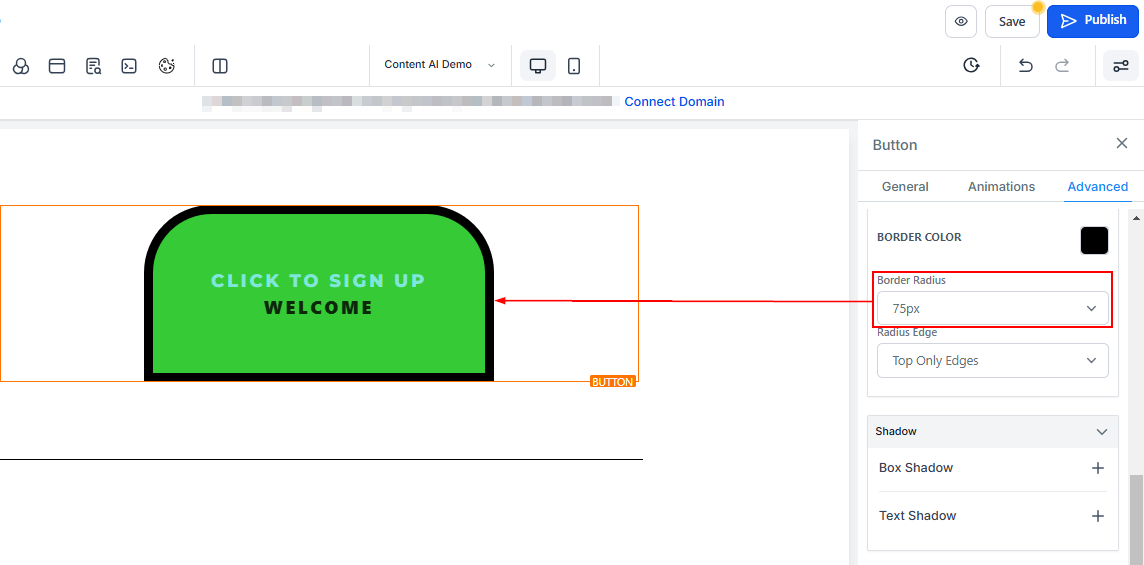1144x565 pixels.
Task: Click the Publish button
Action: (x=1092, y=21)
